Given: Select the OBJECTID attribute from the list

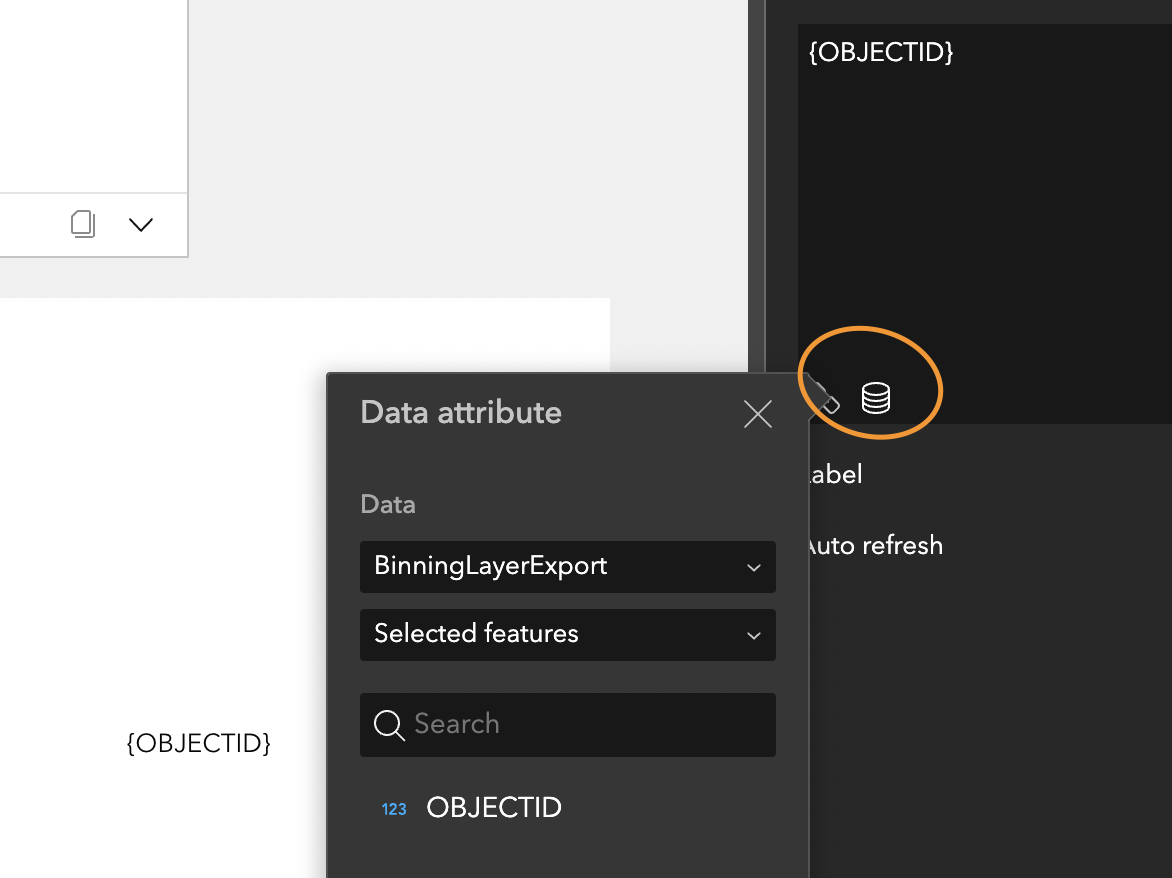Looking at the screenshot, I should point(494,808).
